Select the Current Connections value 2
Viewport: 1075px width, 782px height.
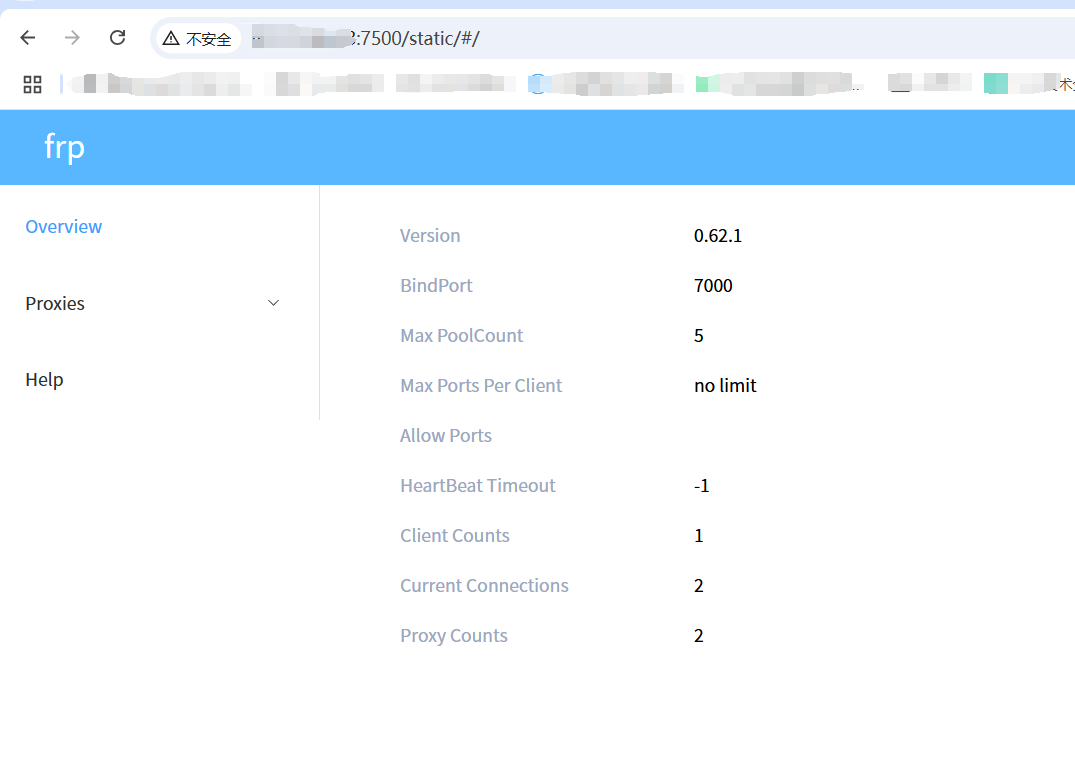[699, 586]
